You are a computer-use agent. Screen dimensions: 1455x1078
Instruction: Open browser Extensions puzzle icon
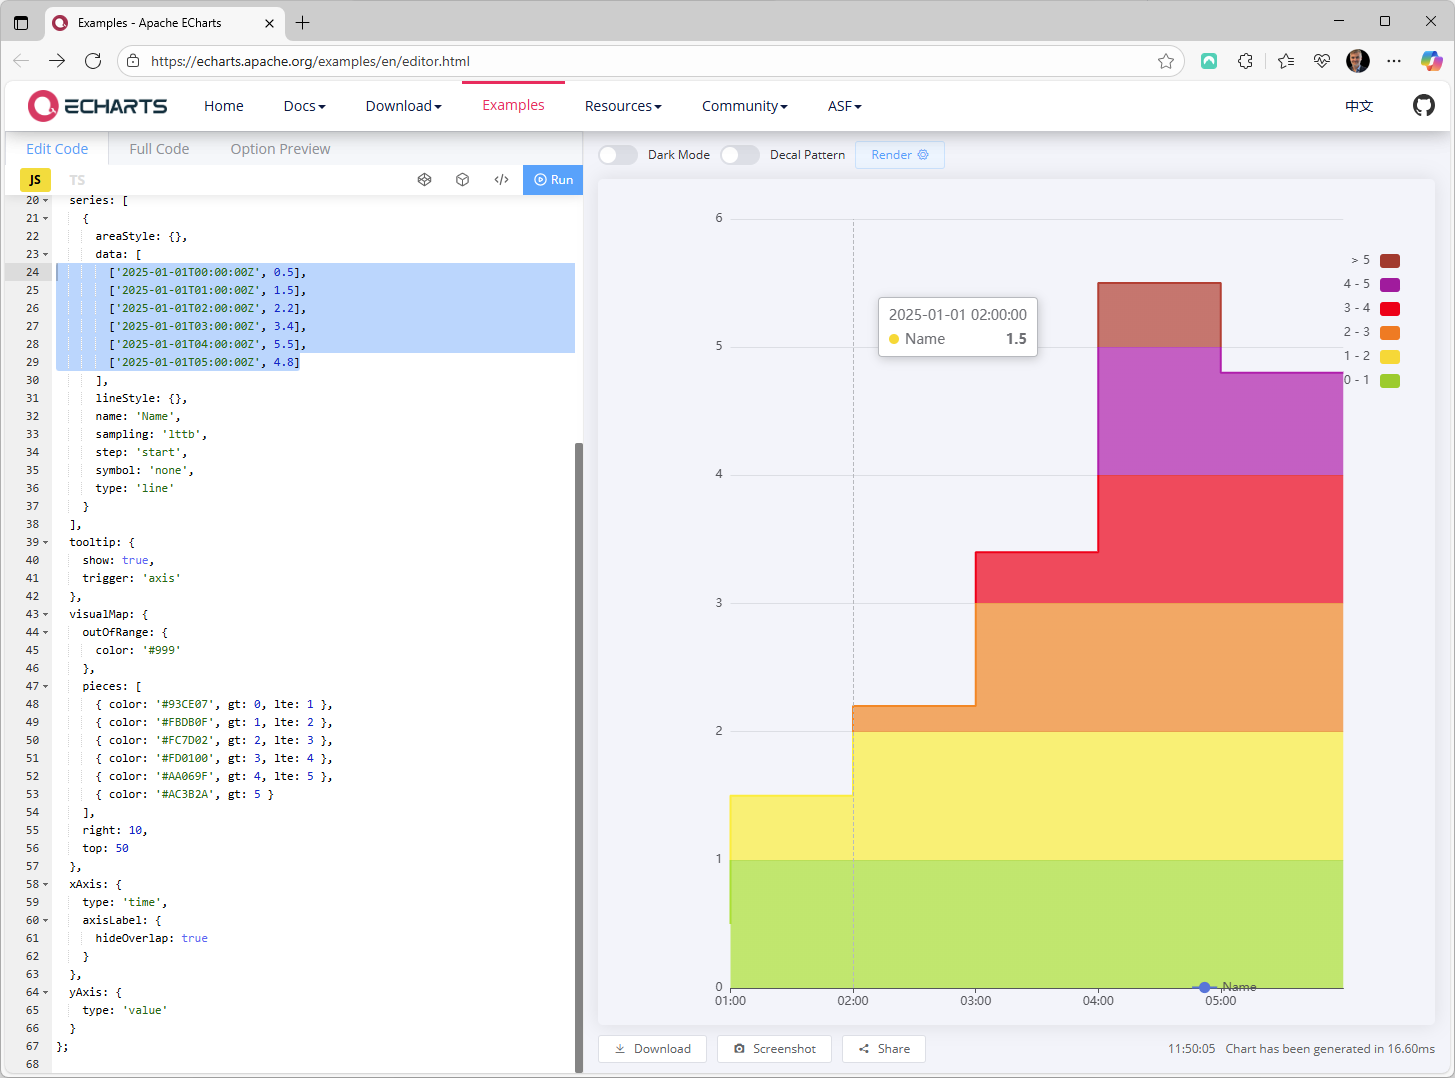(1245, 61)
